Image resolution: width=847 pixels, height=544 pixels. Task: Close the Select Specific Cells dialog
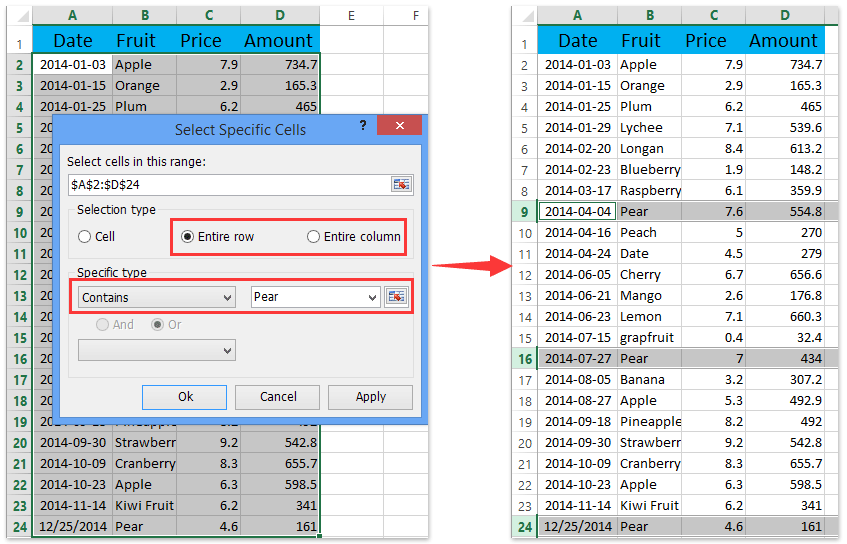point(400,127)
